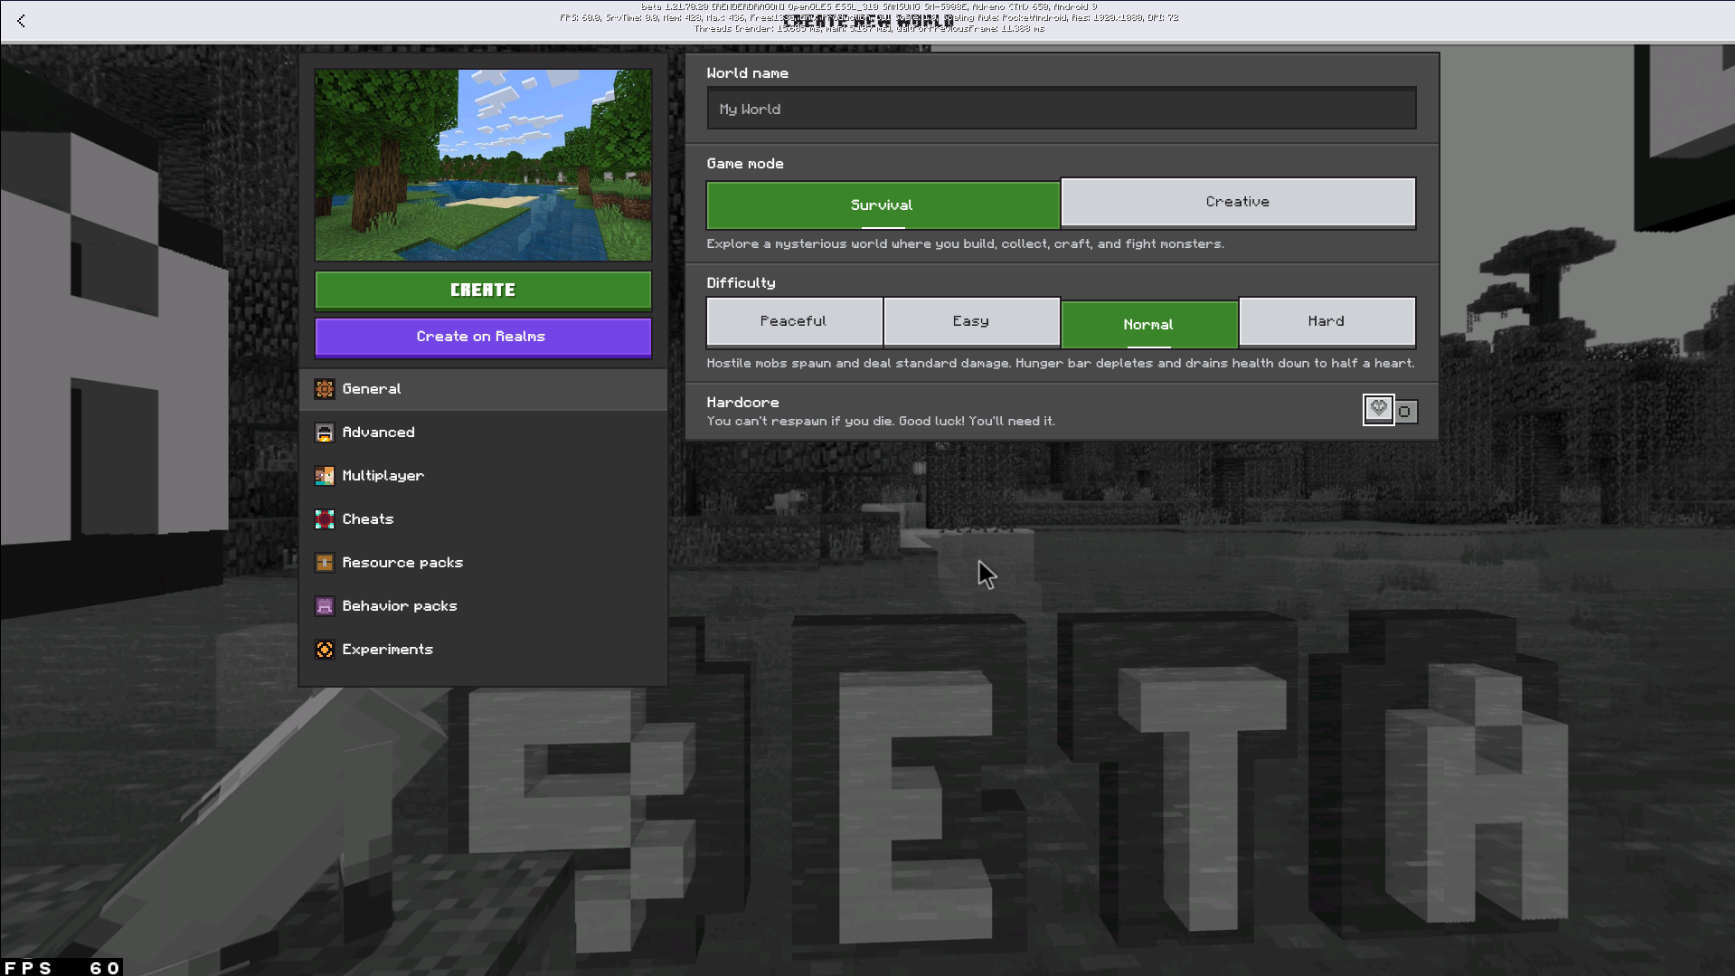
Task: Click the green CREATE button
Action: [x=483, y=290]
